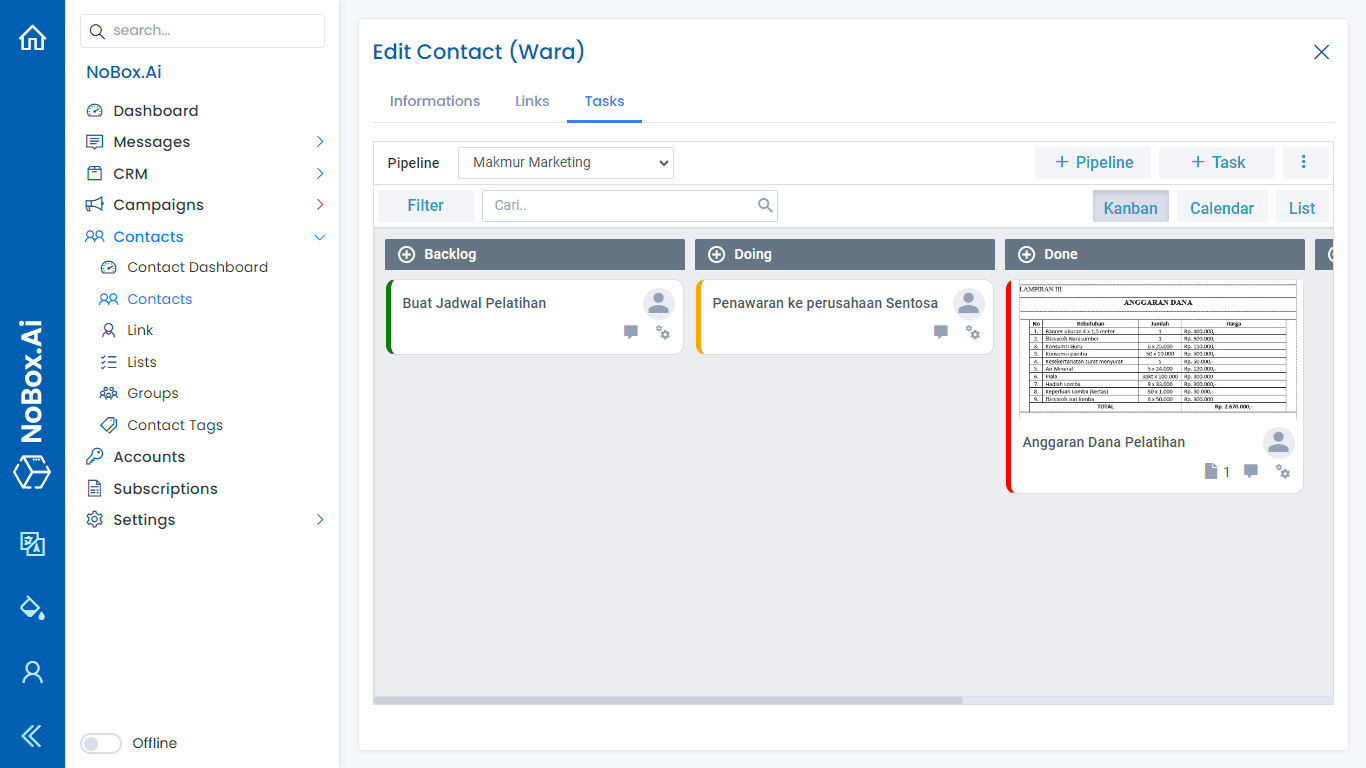This screenshot has height=768, width=1366.
Task: Collapse the Contacts section in sidebar
Action: pos(319,237)
